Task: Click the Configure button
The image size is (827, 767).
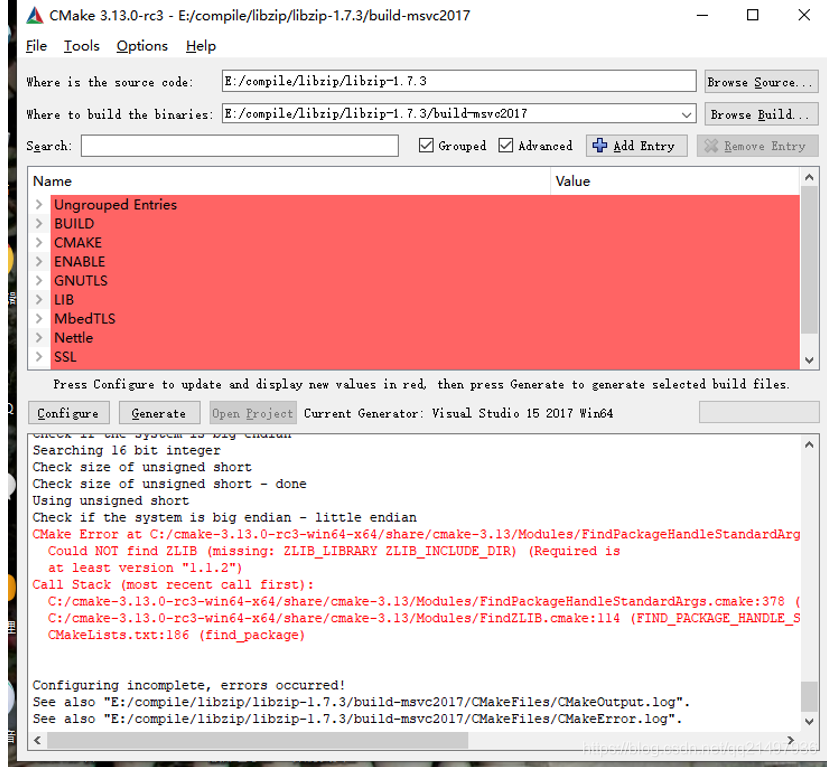Action: (x=69, y=413)
